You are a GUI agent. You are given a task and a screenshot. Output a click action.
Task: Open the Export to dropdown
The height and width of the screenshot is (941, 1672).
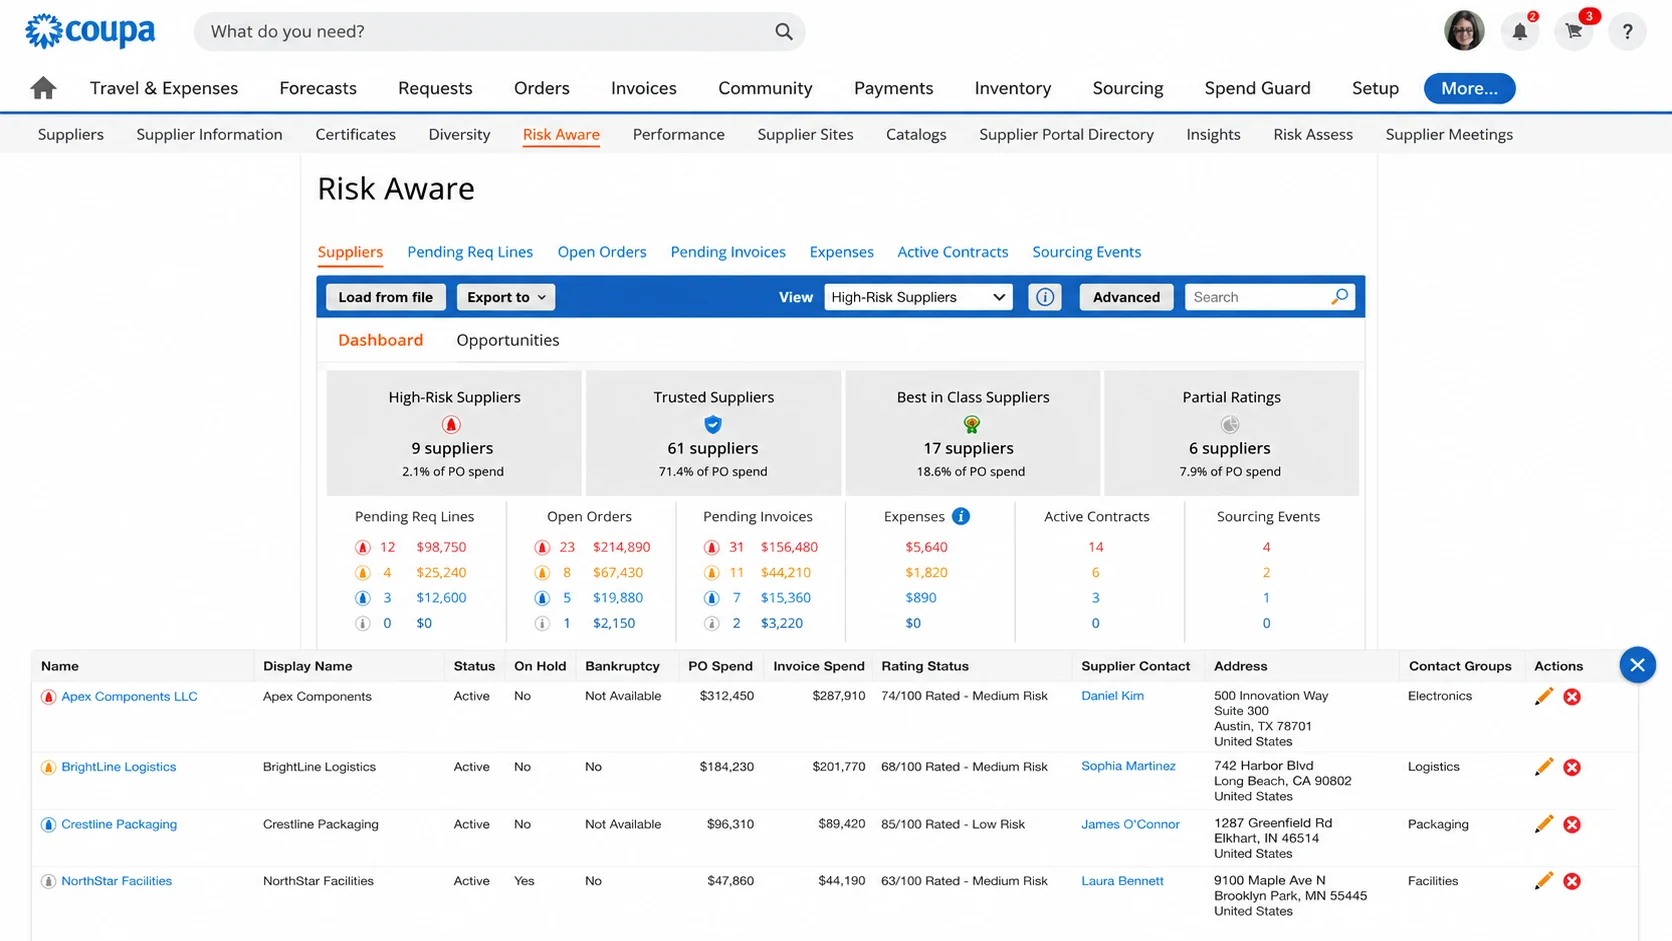click(506, 297)
